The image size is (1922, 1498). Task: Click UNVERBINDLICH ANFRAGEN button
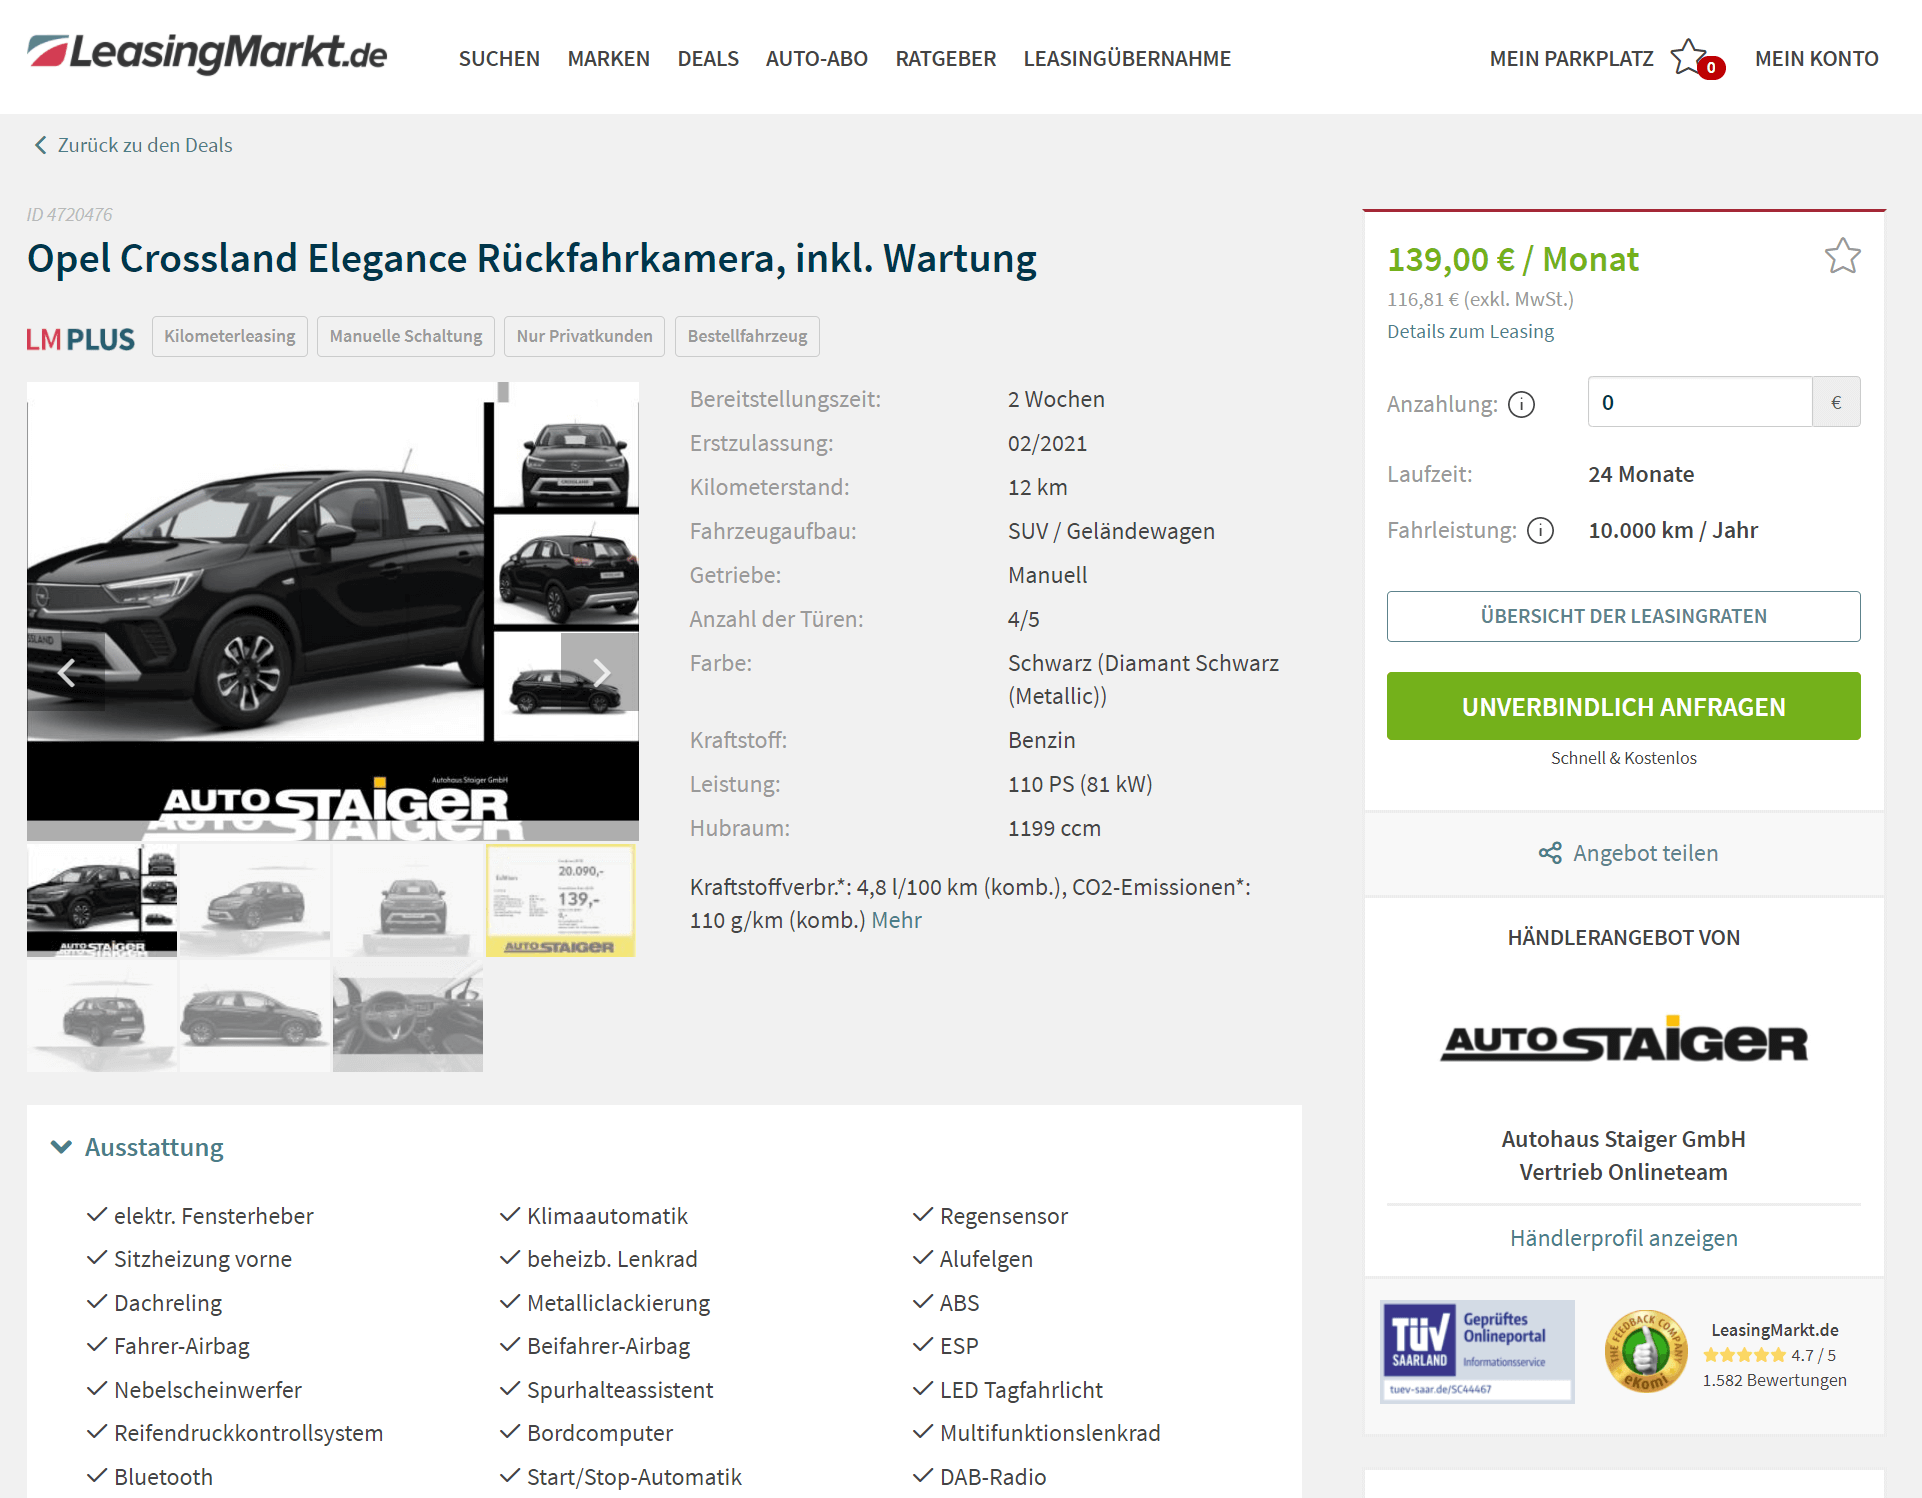1623,706
